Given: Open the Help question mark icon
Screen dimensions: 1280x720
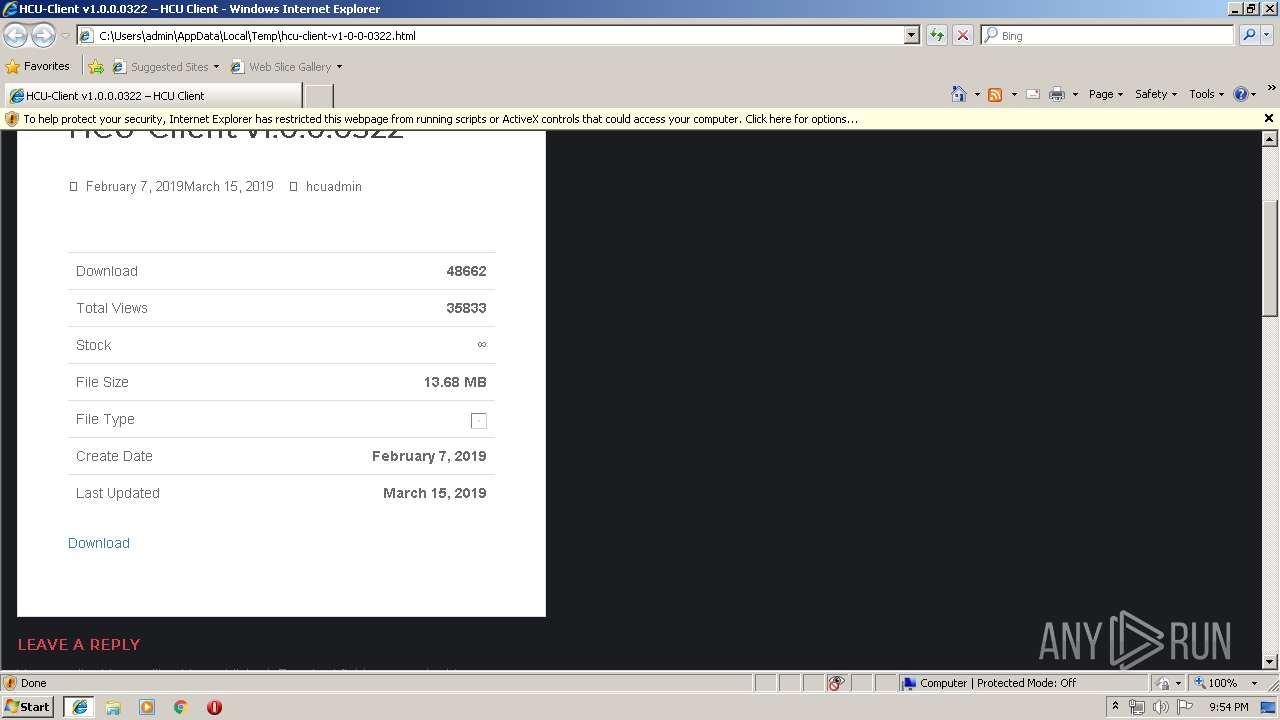Looking at the screenshot, I should click(1241, 94).
